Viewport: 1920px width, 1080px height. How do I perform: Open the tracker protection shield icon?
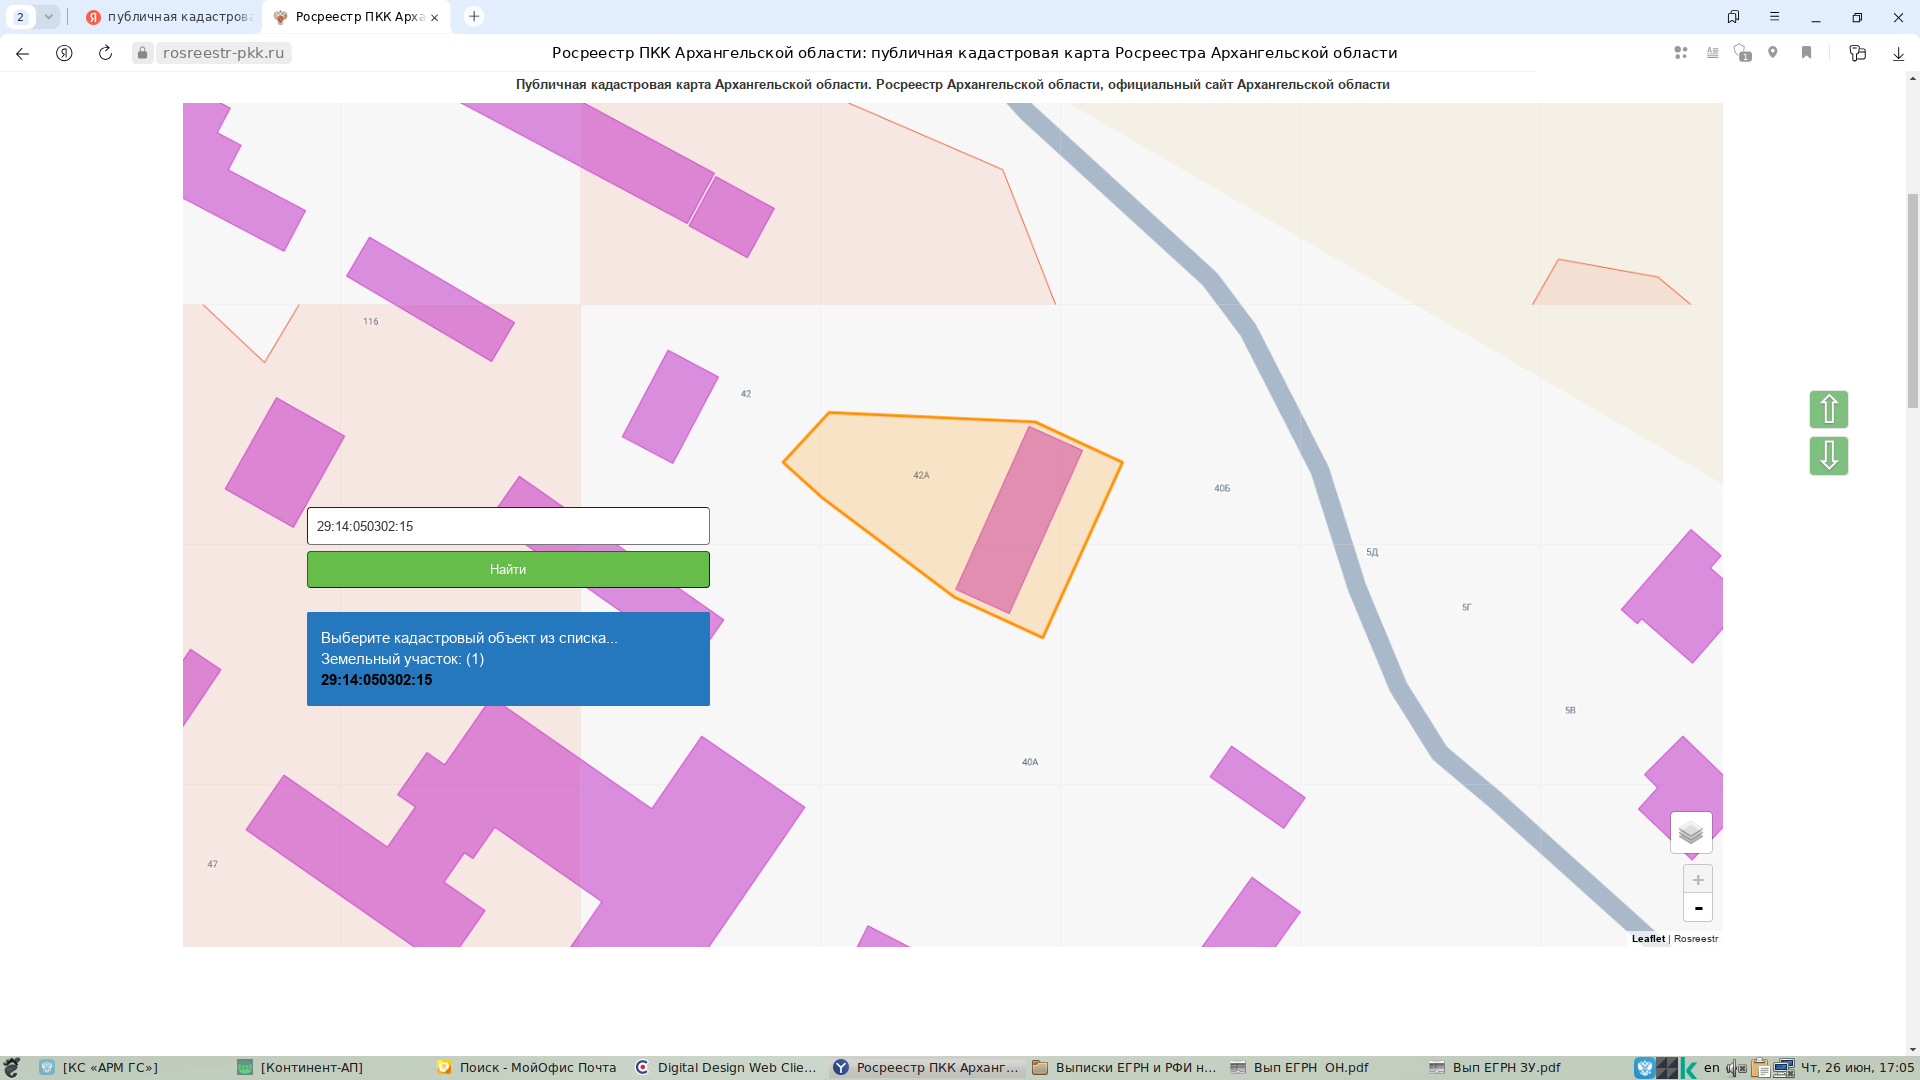(x=1742, y=53)
